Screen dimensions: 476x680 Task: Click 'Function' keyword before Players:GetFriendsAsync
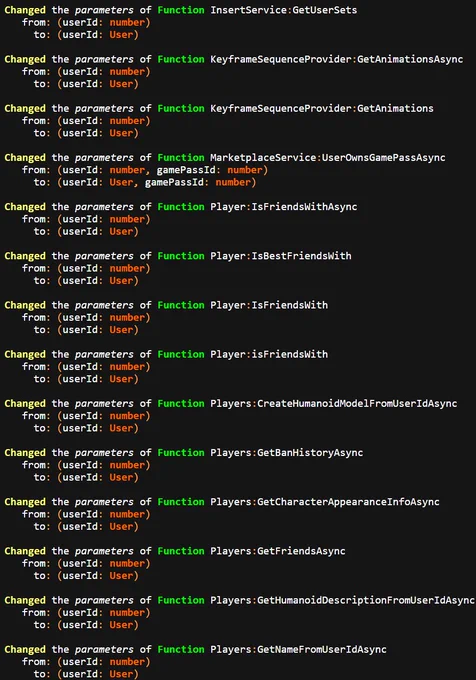(x=181, y=551)
